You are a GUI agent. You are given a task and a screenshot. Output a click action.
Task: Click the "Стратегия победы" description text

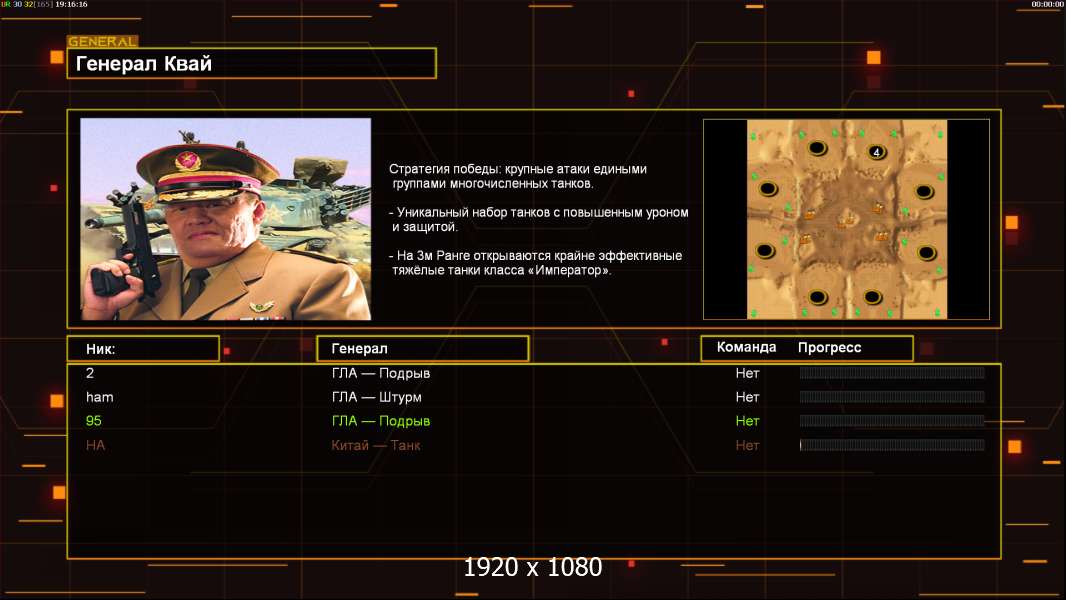[x=518, y=176]
